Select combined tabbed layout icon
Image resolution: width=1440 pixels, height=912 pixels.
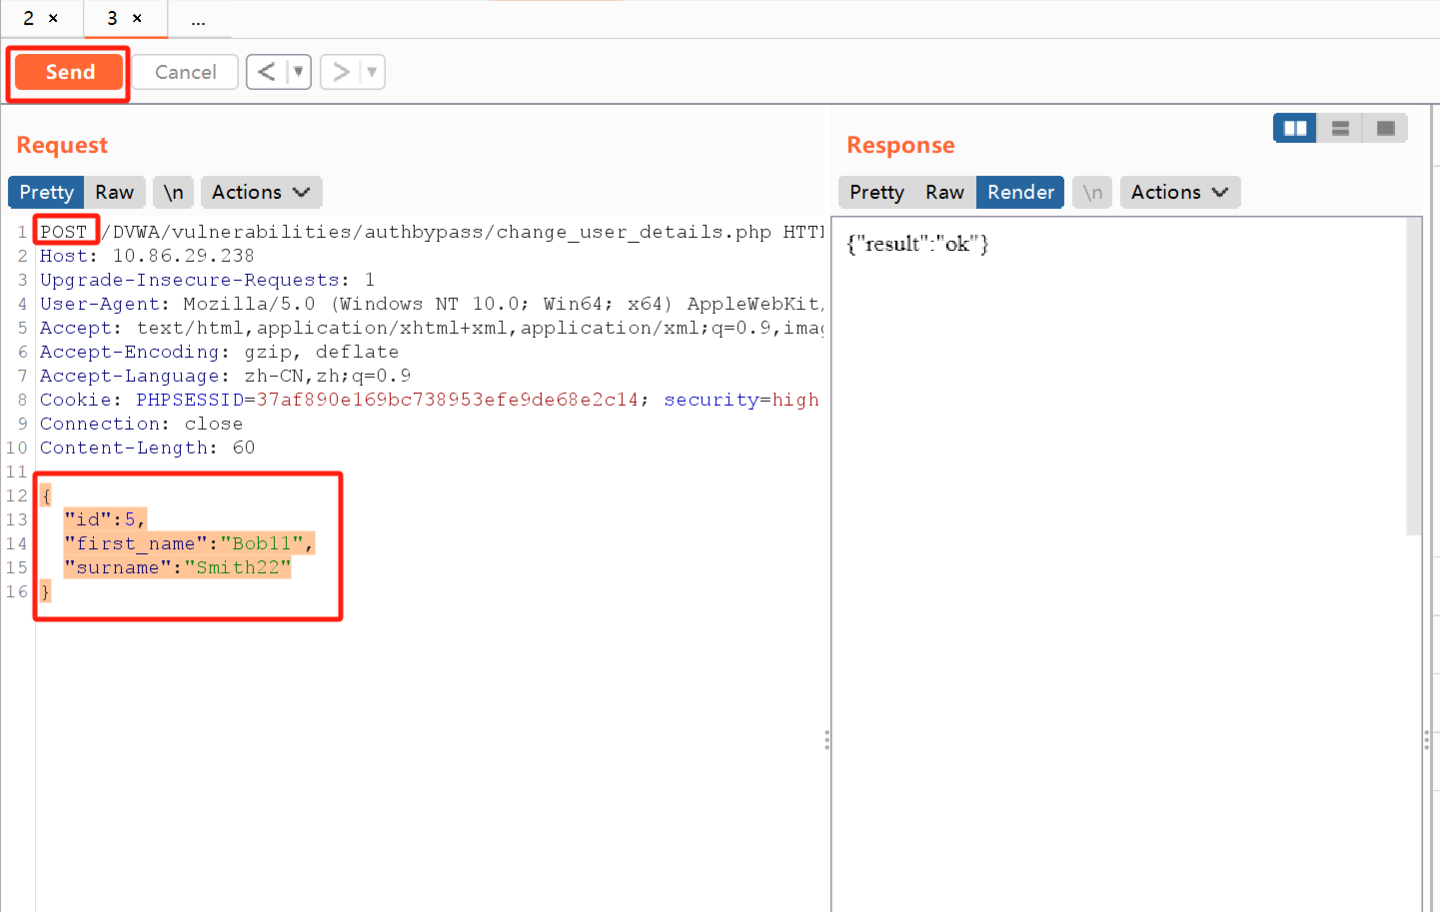pos(1385,128)
